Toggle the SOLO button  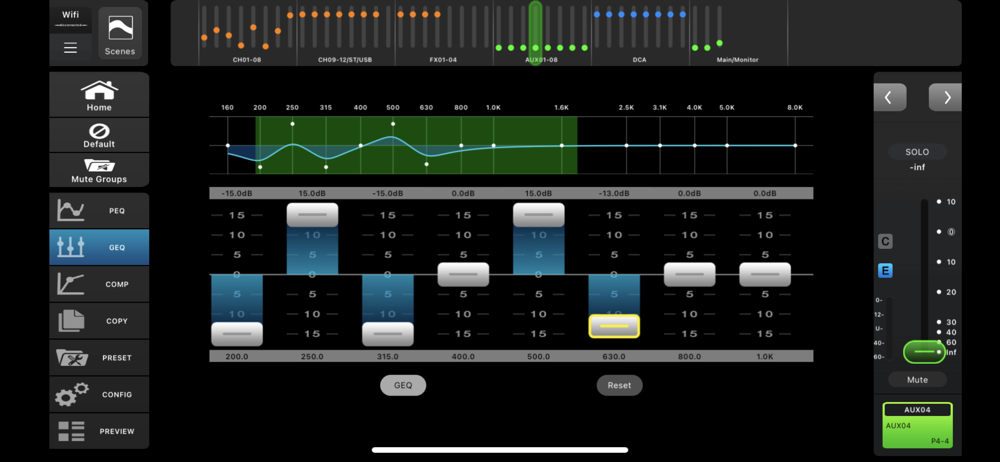point(917,152)
